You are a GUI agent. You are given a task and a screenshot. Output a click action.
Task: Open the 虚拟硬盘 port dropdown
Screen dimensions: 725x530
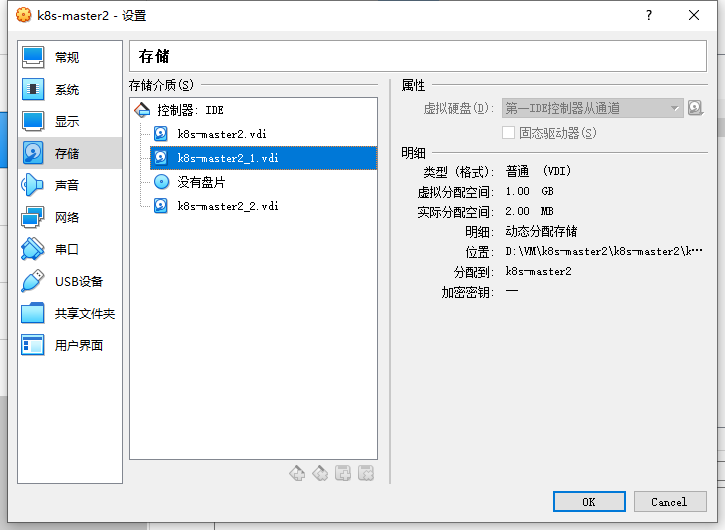pyautogui.click(x=592, y=108)
